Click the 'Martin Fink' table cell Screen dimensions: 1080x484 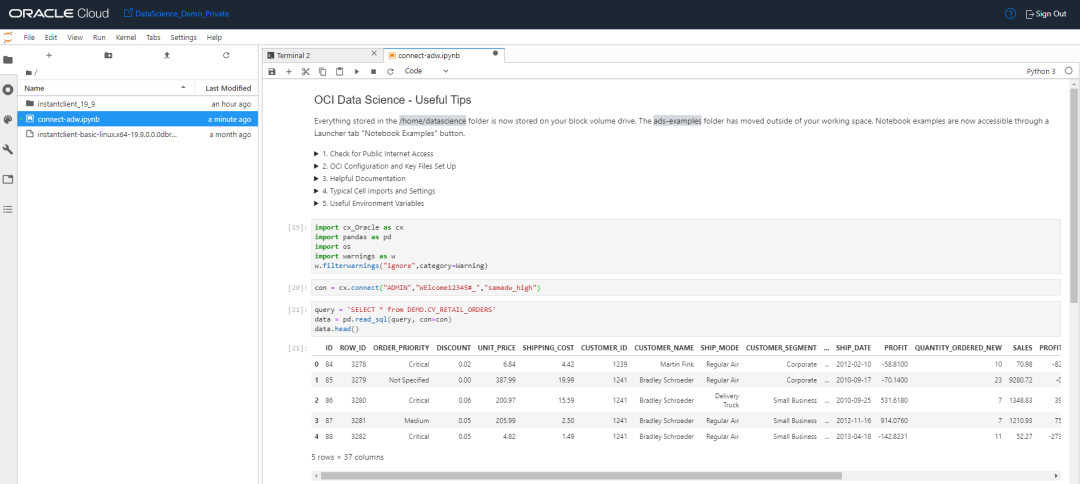tap(675, 364)
